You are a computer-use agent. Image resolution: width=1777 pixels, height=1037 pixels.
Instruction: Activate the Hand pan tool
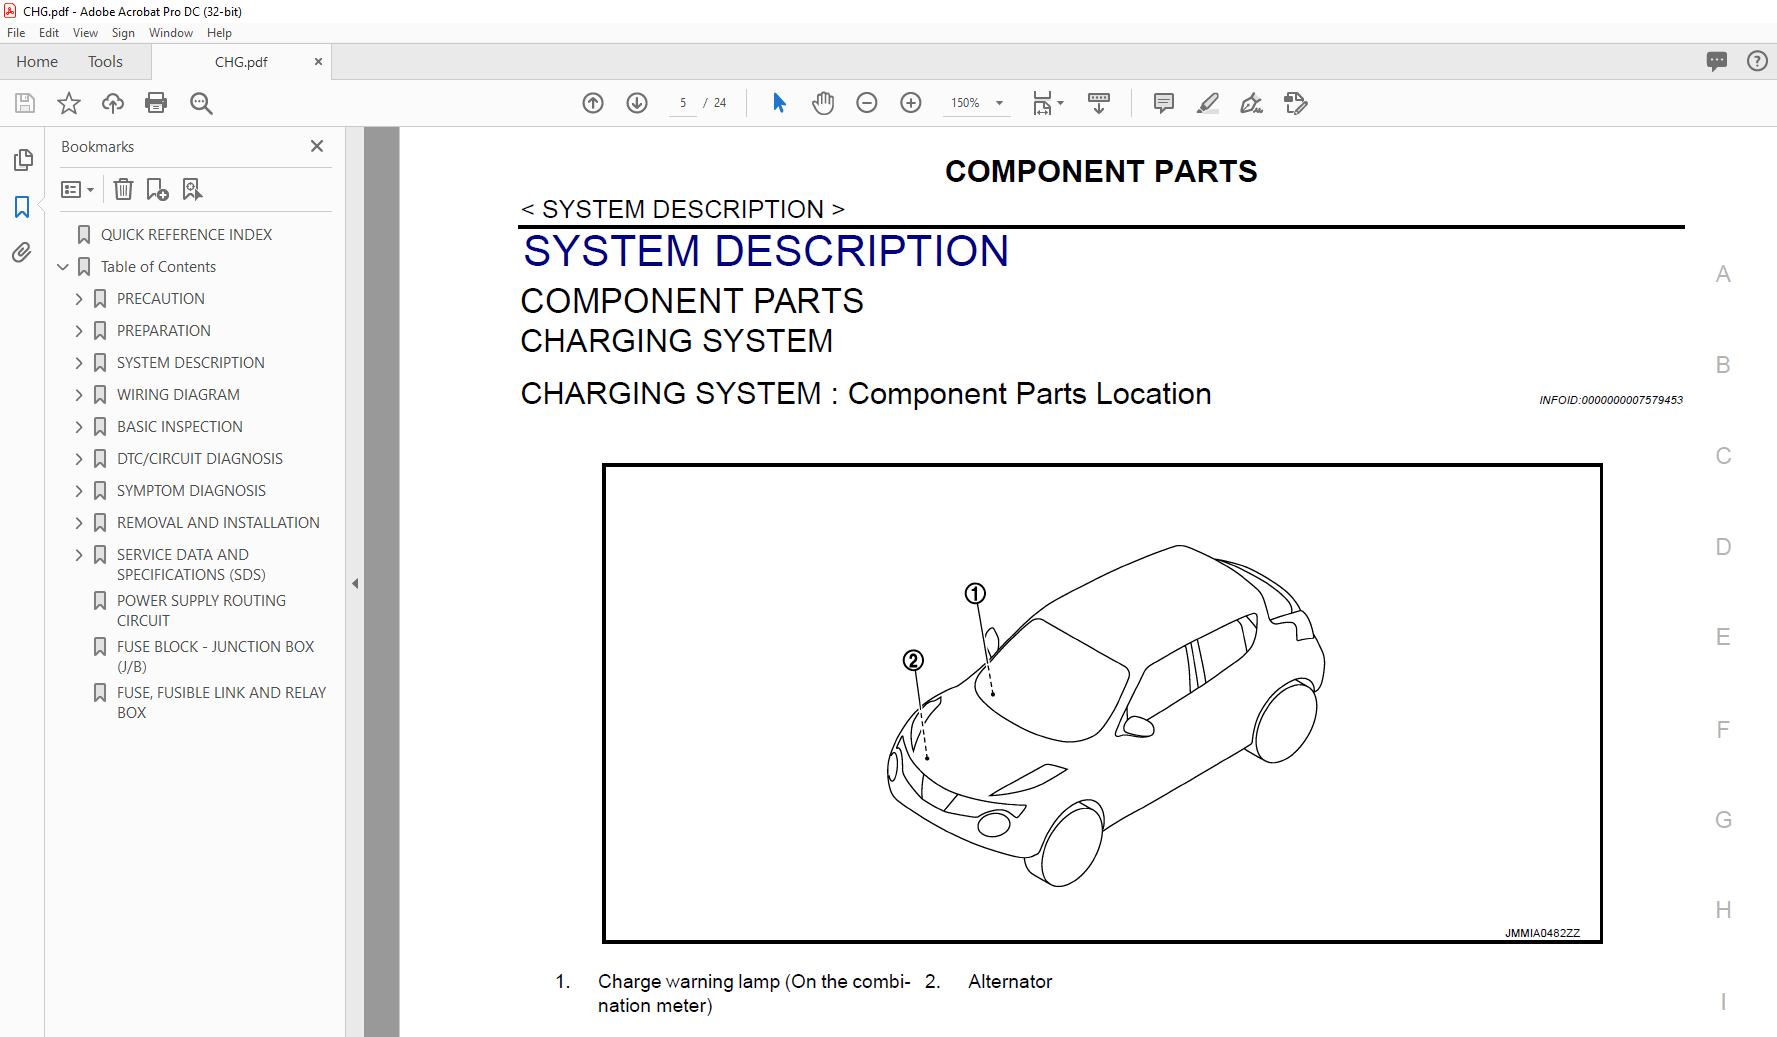pos(823,103)
